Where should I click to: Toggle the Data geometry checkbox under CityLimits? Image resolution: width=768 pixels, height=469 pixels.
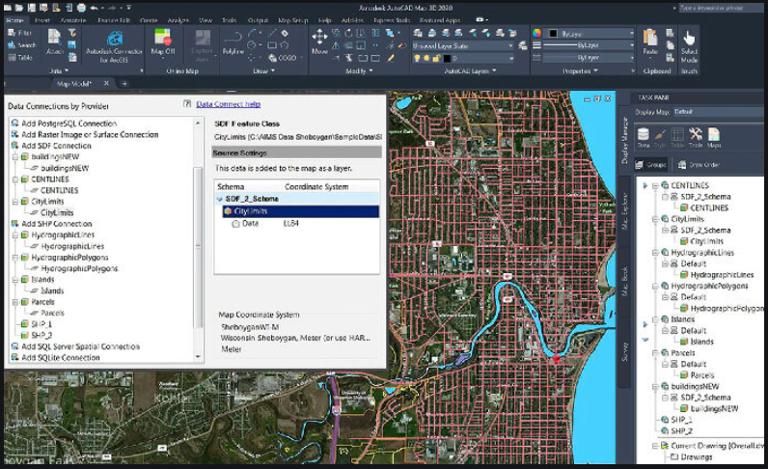pyautogui.click(x=236, y=223)
